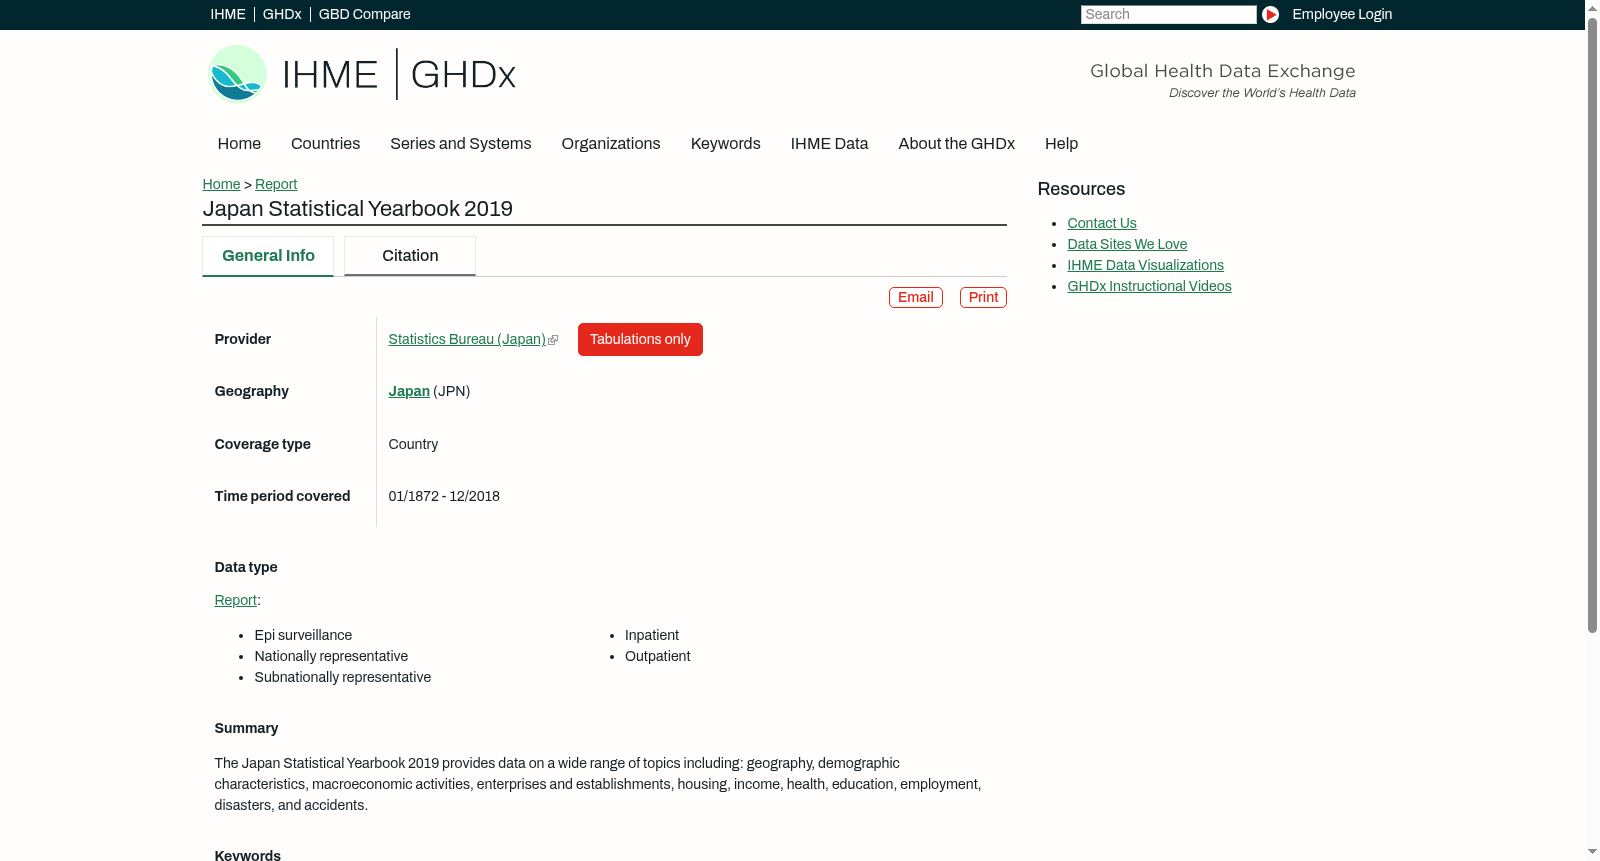Click the Search input field
The image size is (1600, 861).
coord(1168,14)
